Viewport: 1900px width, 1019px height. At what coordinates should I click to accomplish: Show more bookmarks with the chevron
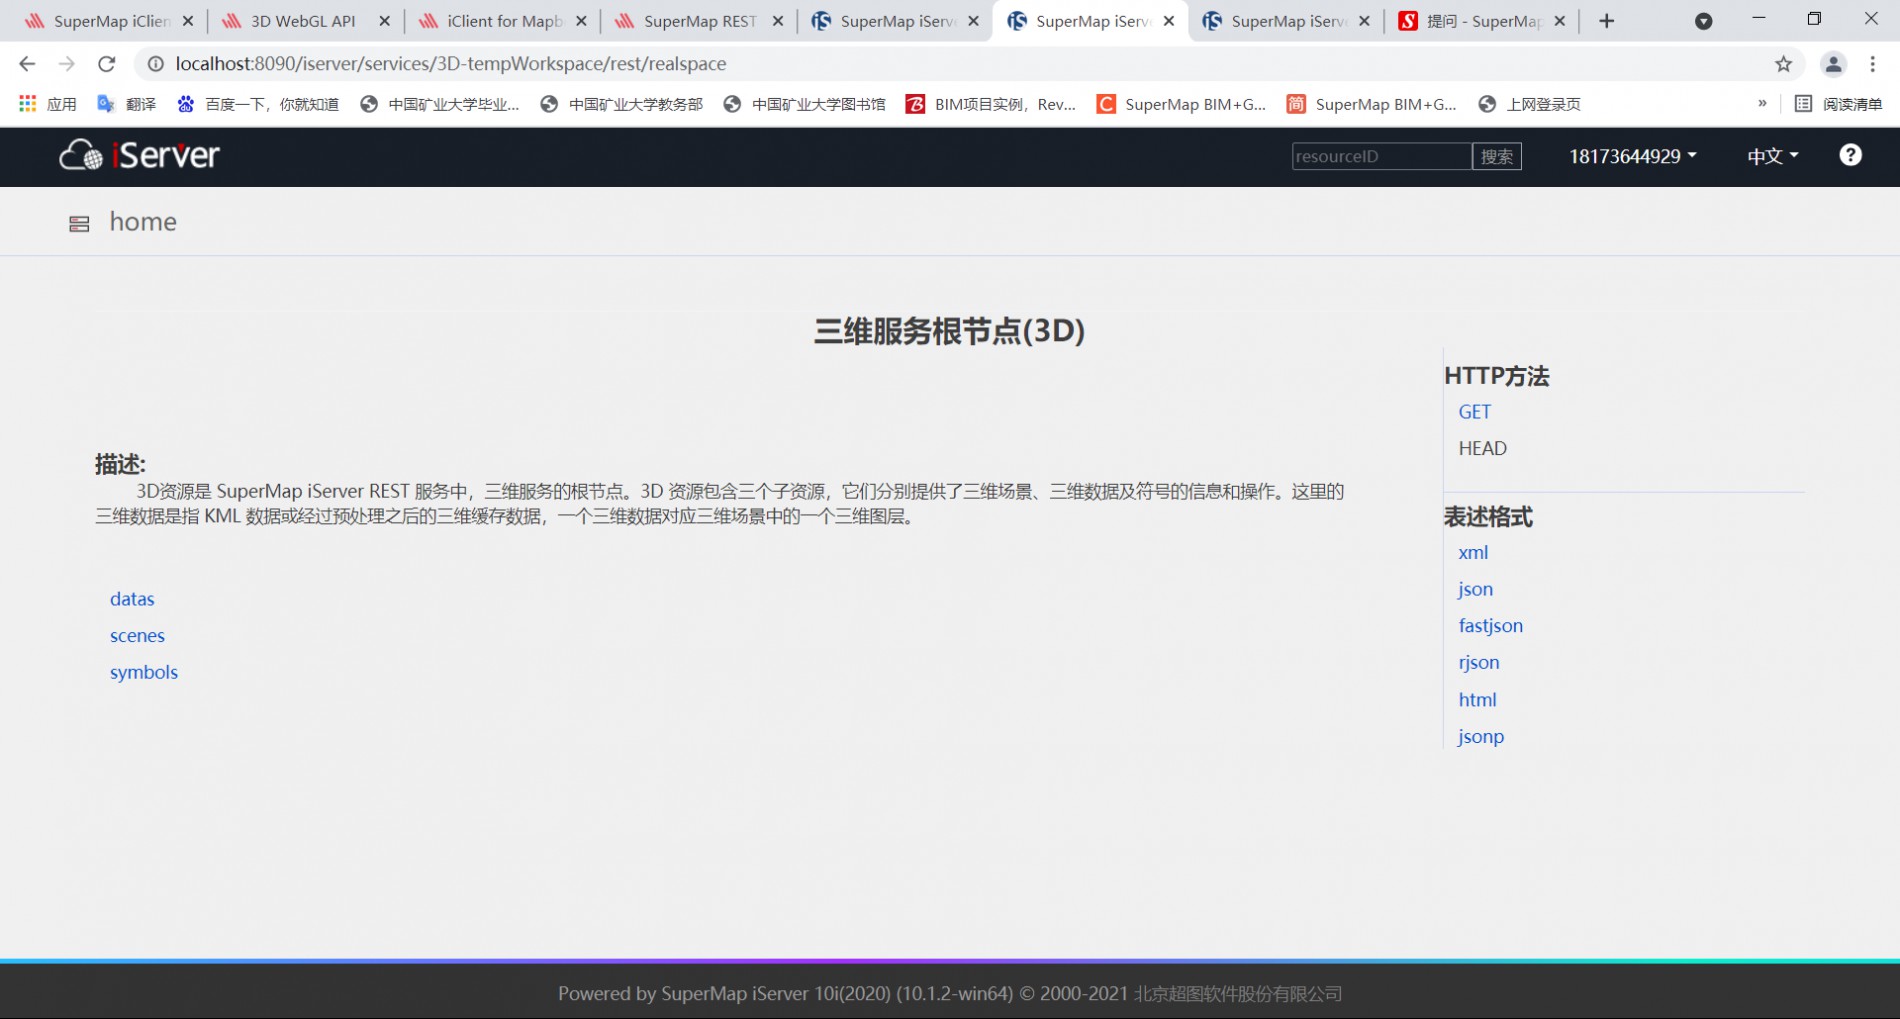(1762, 103)
